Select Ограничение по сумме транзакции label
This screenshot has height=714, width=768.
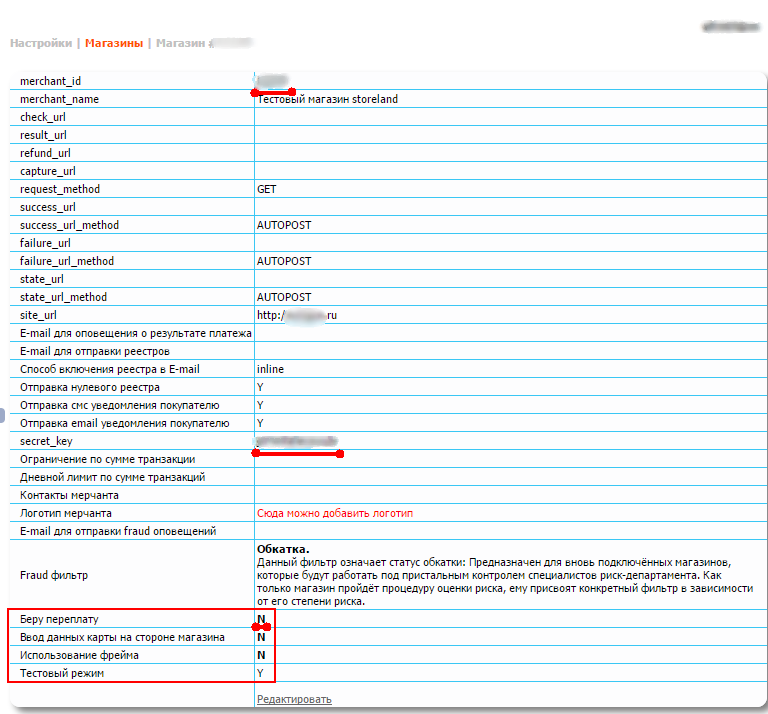click(x=107, y=459)
